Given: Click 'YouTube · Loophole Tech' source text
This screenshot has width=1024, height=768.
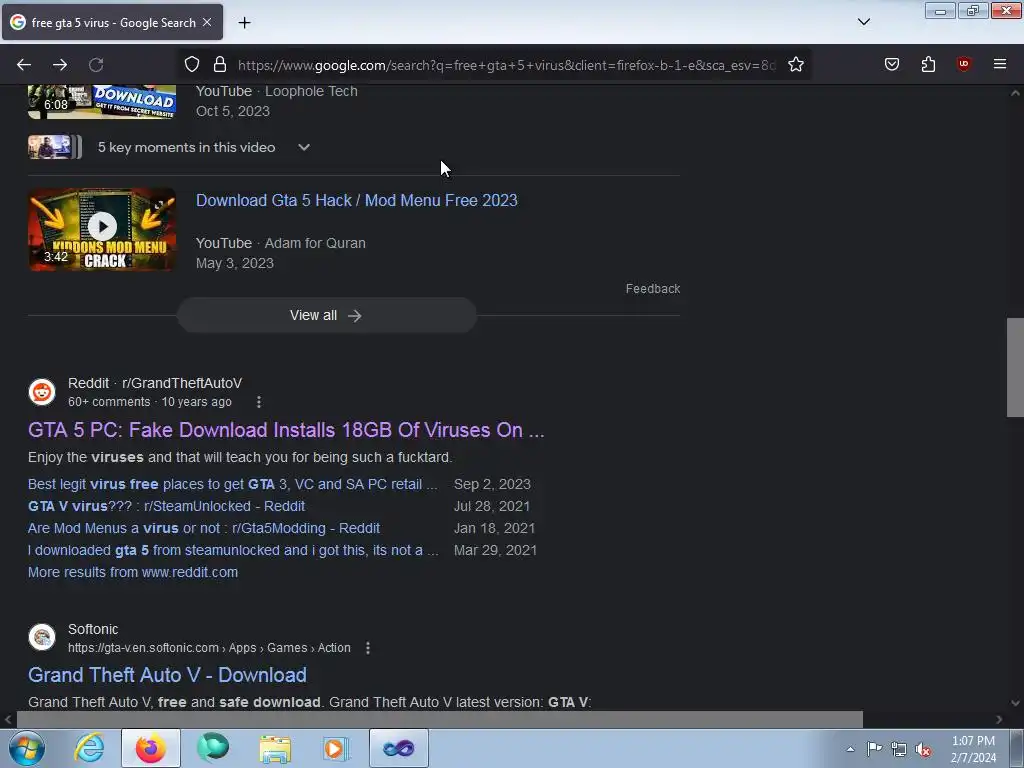Looking at the screenshot, I should click(x=277, y=91).
